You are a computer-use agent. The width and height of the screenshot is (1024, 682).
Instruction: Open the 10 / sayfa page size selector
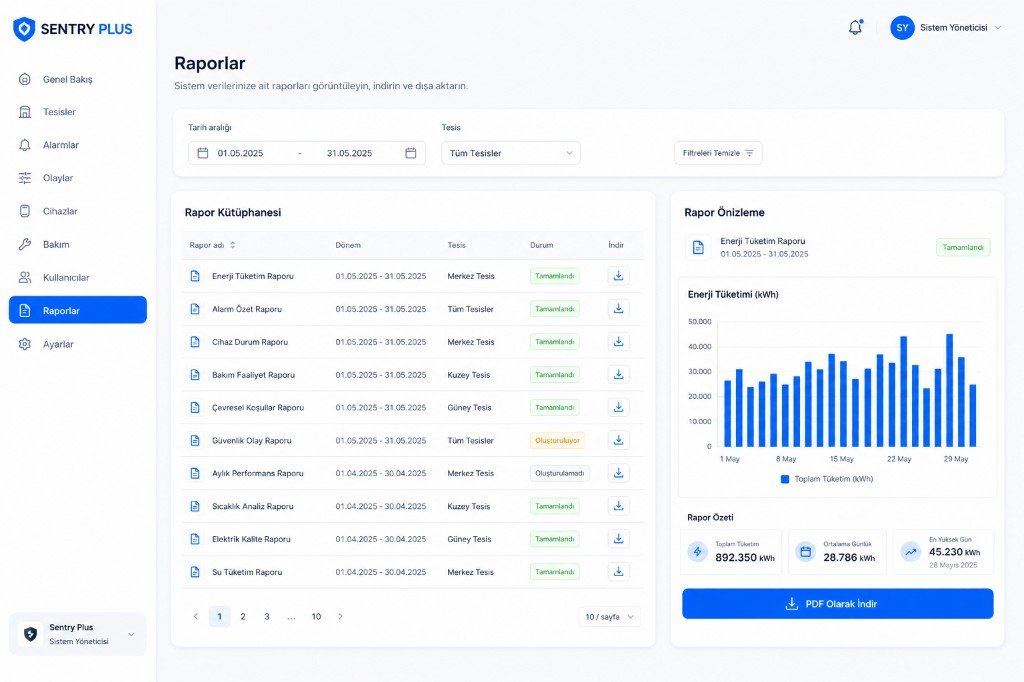point(609,617)
